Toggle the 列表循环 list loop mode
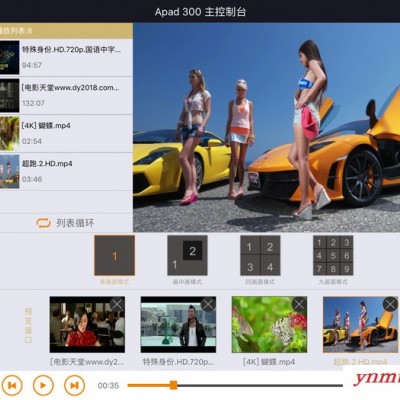Viewport: 400px width, 400px height. (66, 223)
